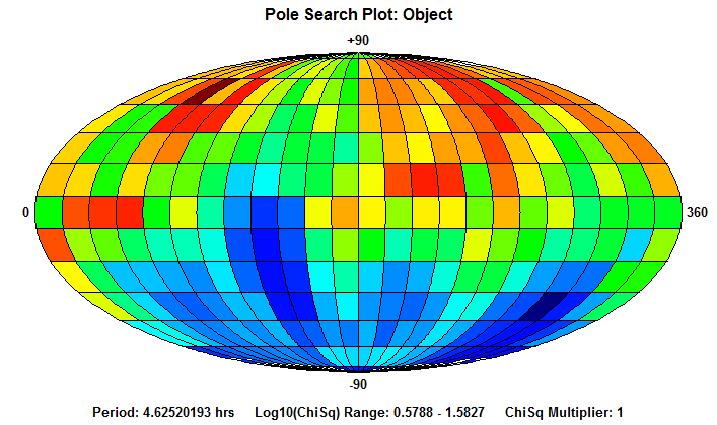The image size is (717, 425).
Task: Click the "+90" latitude label
Action: [358, 40]
